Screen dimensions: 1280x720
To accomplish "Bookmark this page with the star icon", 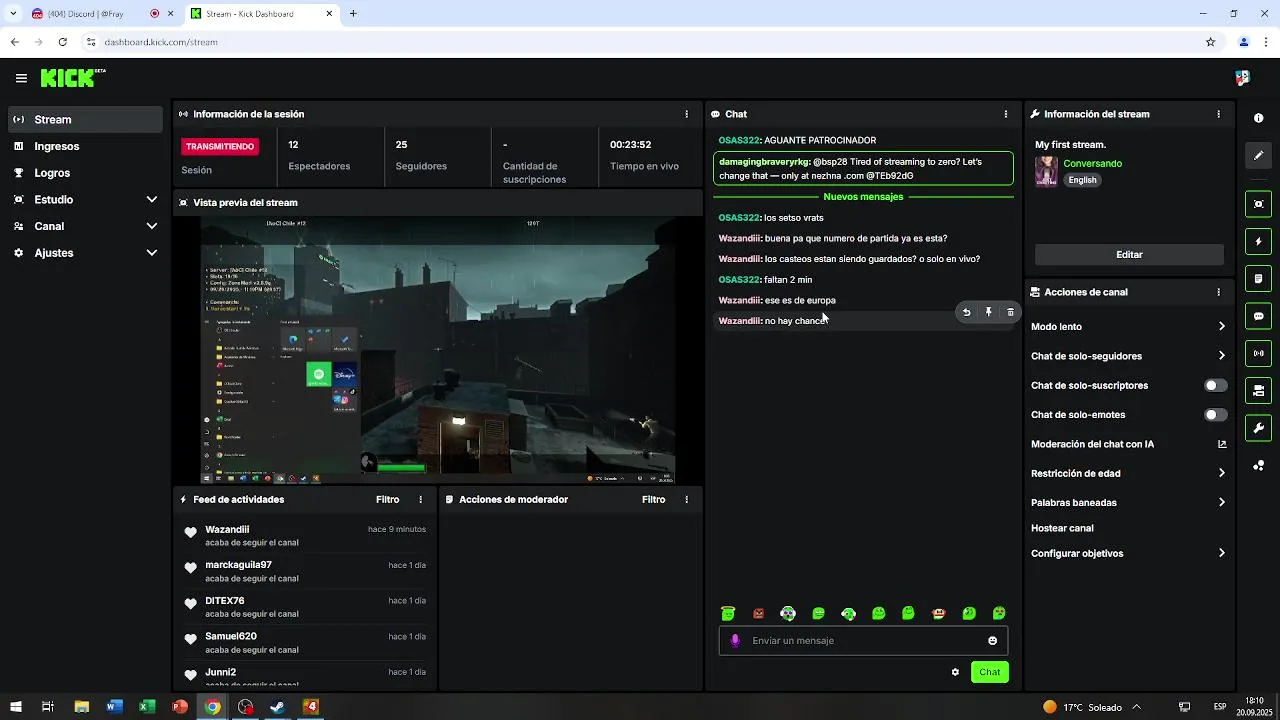I will (x=1210, y=42).
